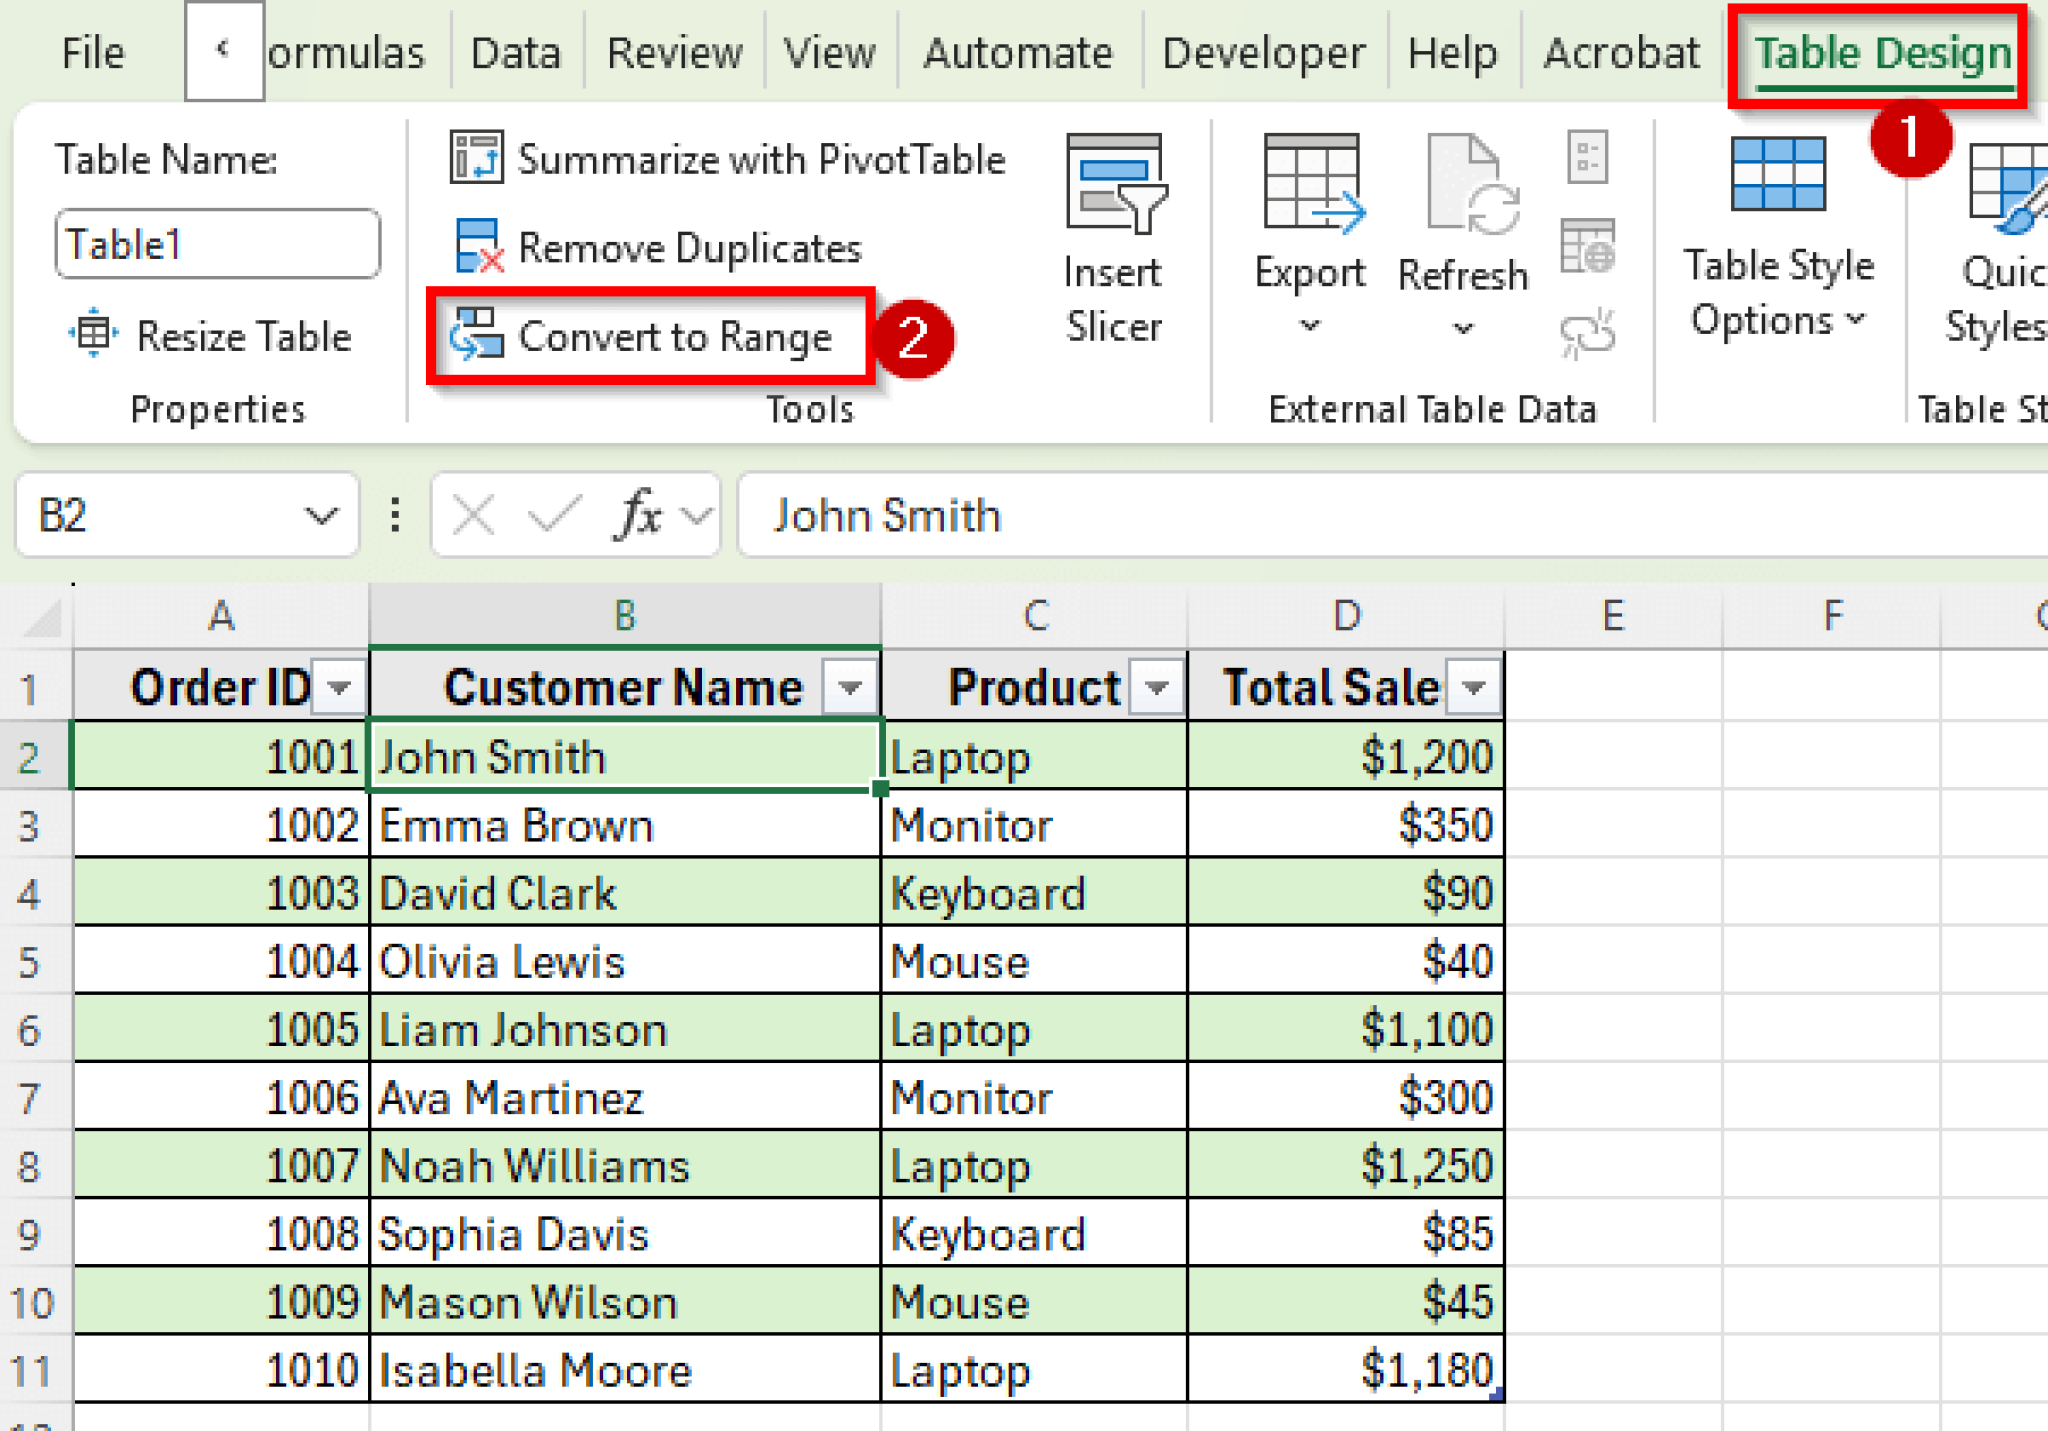The image size is (2048, 1431).
Task: Click the Table Name field showing Table1
Action: point(216,243)
